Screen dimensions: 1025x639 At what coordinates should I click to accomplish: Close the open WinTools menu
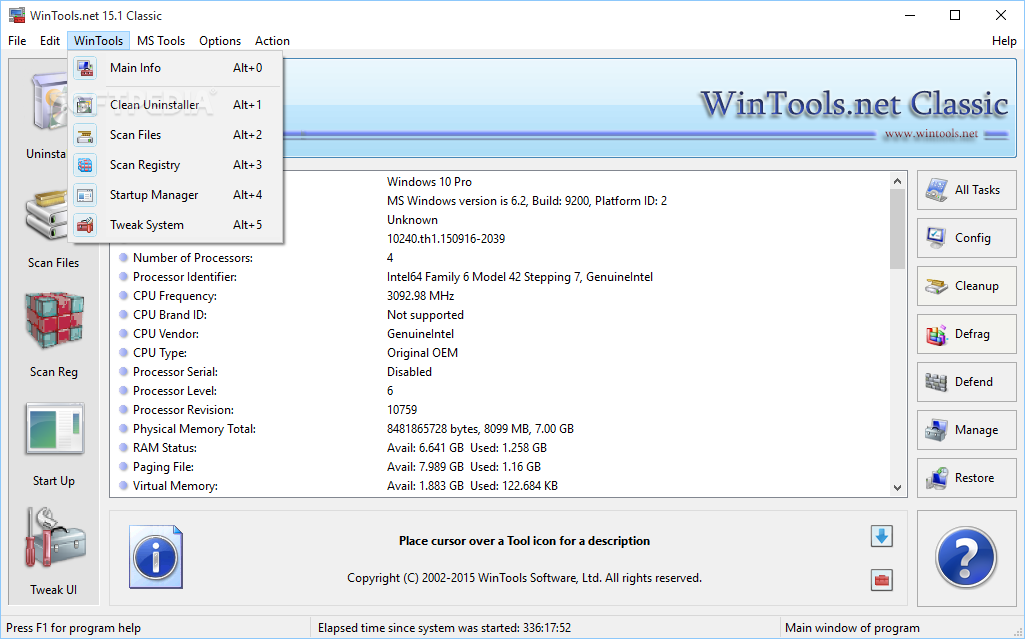pos(98,41)
